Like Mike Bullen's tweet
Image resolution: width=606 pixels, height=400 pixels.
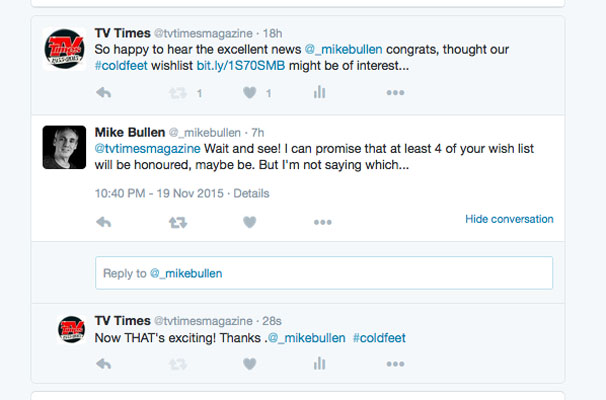[250, 222]
